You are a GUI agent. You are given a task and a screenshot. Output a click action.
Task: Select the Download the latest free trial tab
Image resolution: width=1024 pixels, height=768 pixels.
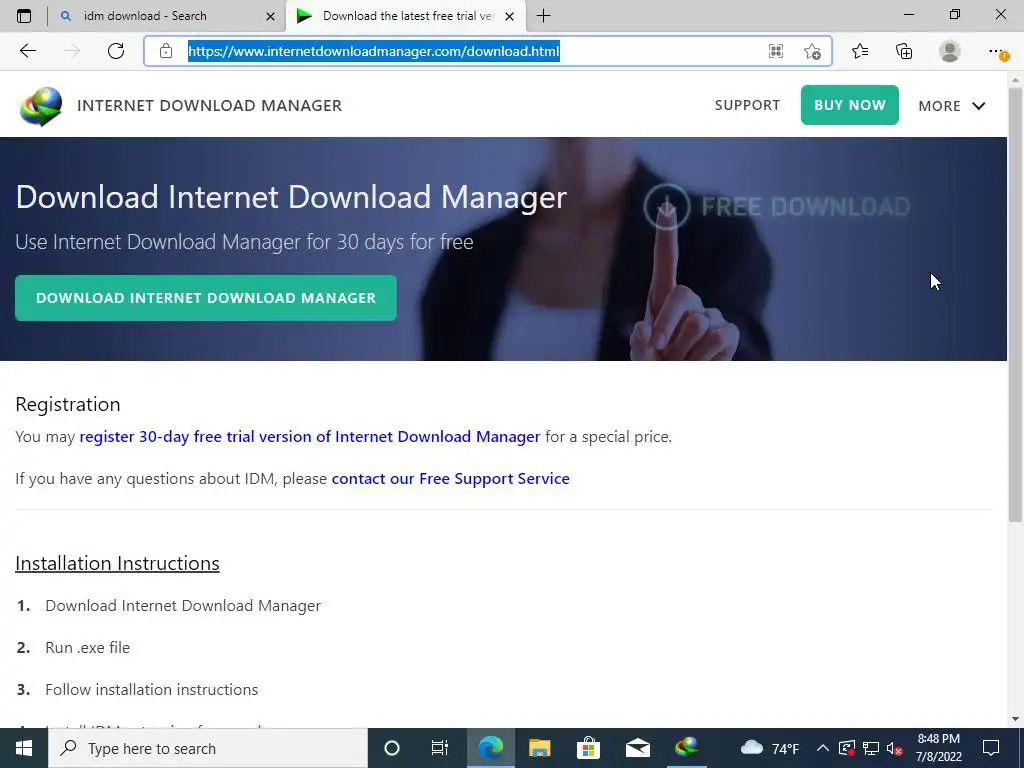point(405,16)
